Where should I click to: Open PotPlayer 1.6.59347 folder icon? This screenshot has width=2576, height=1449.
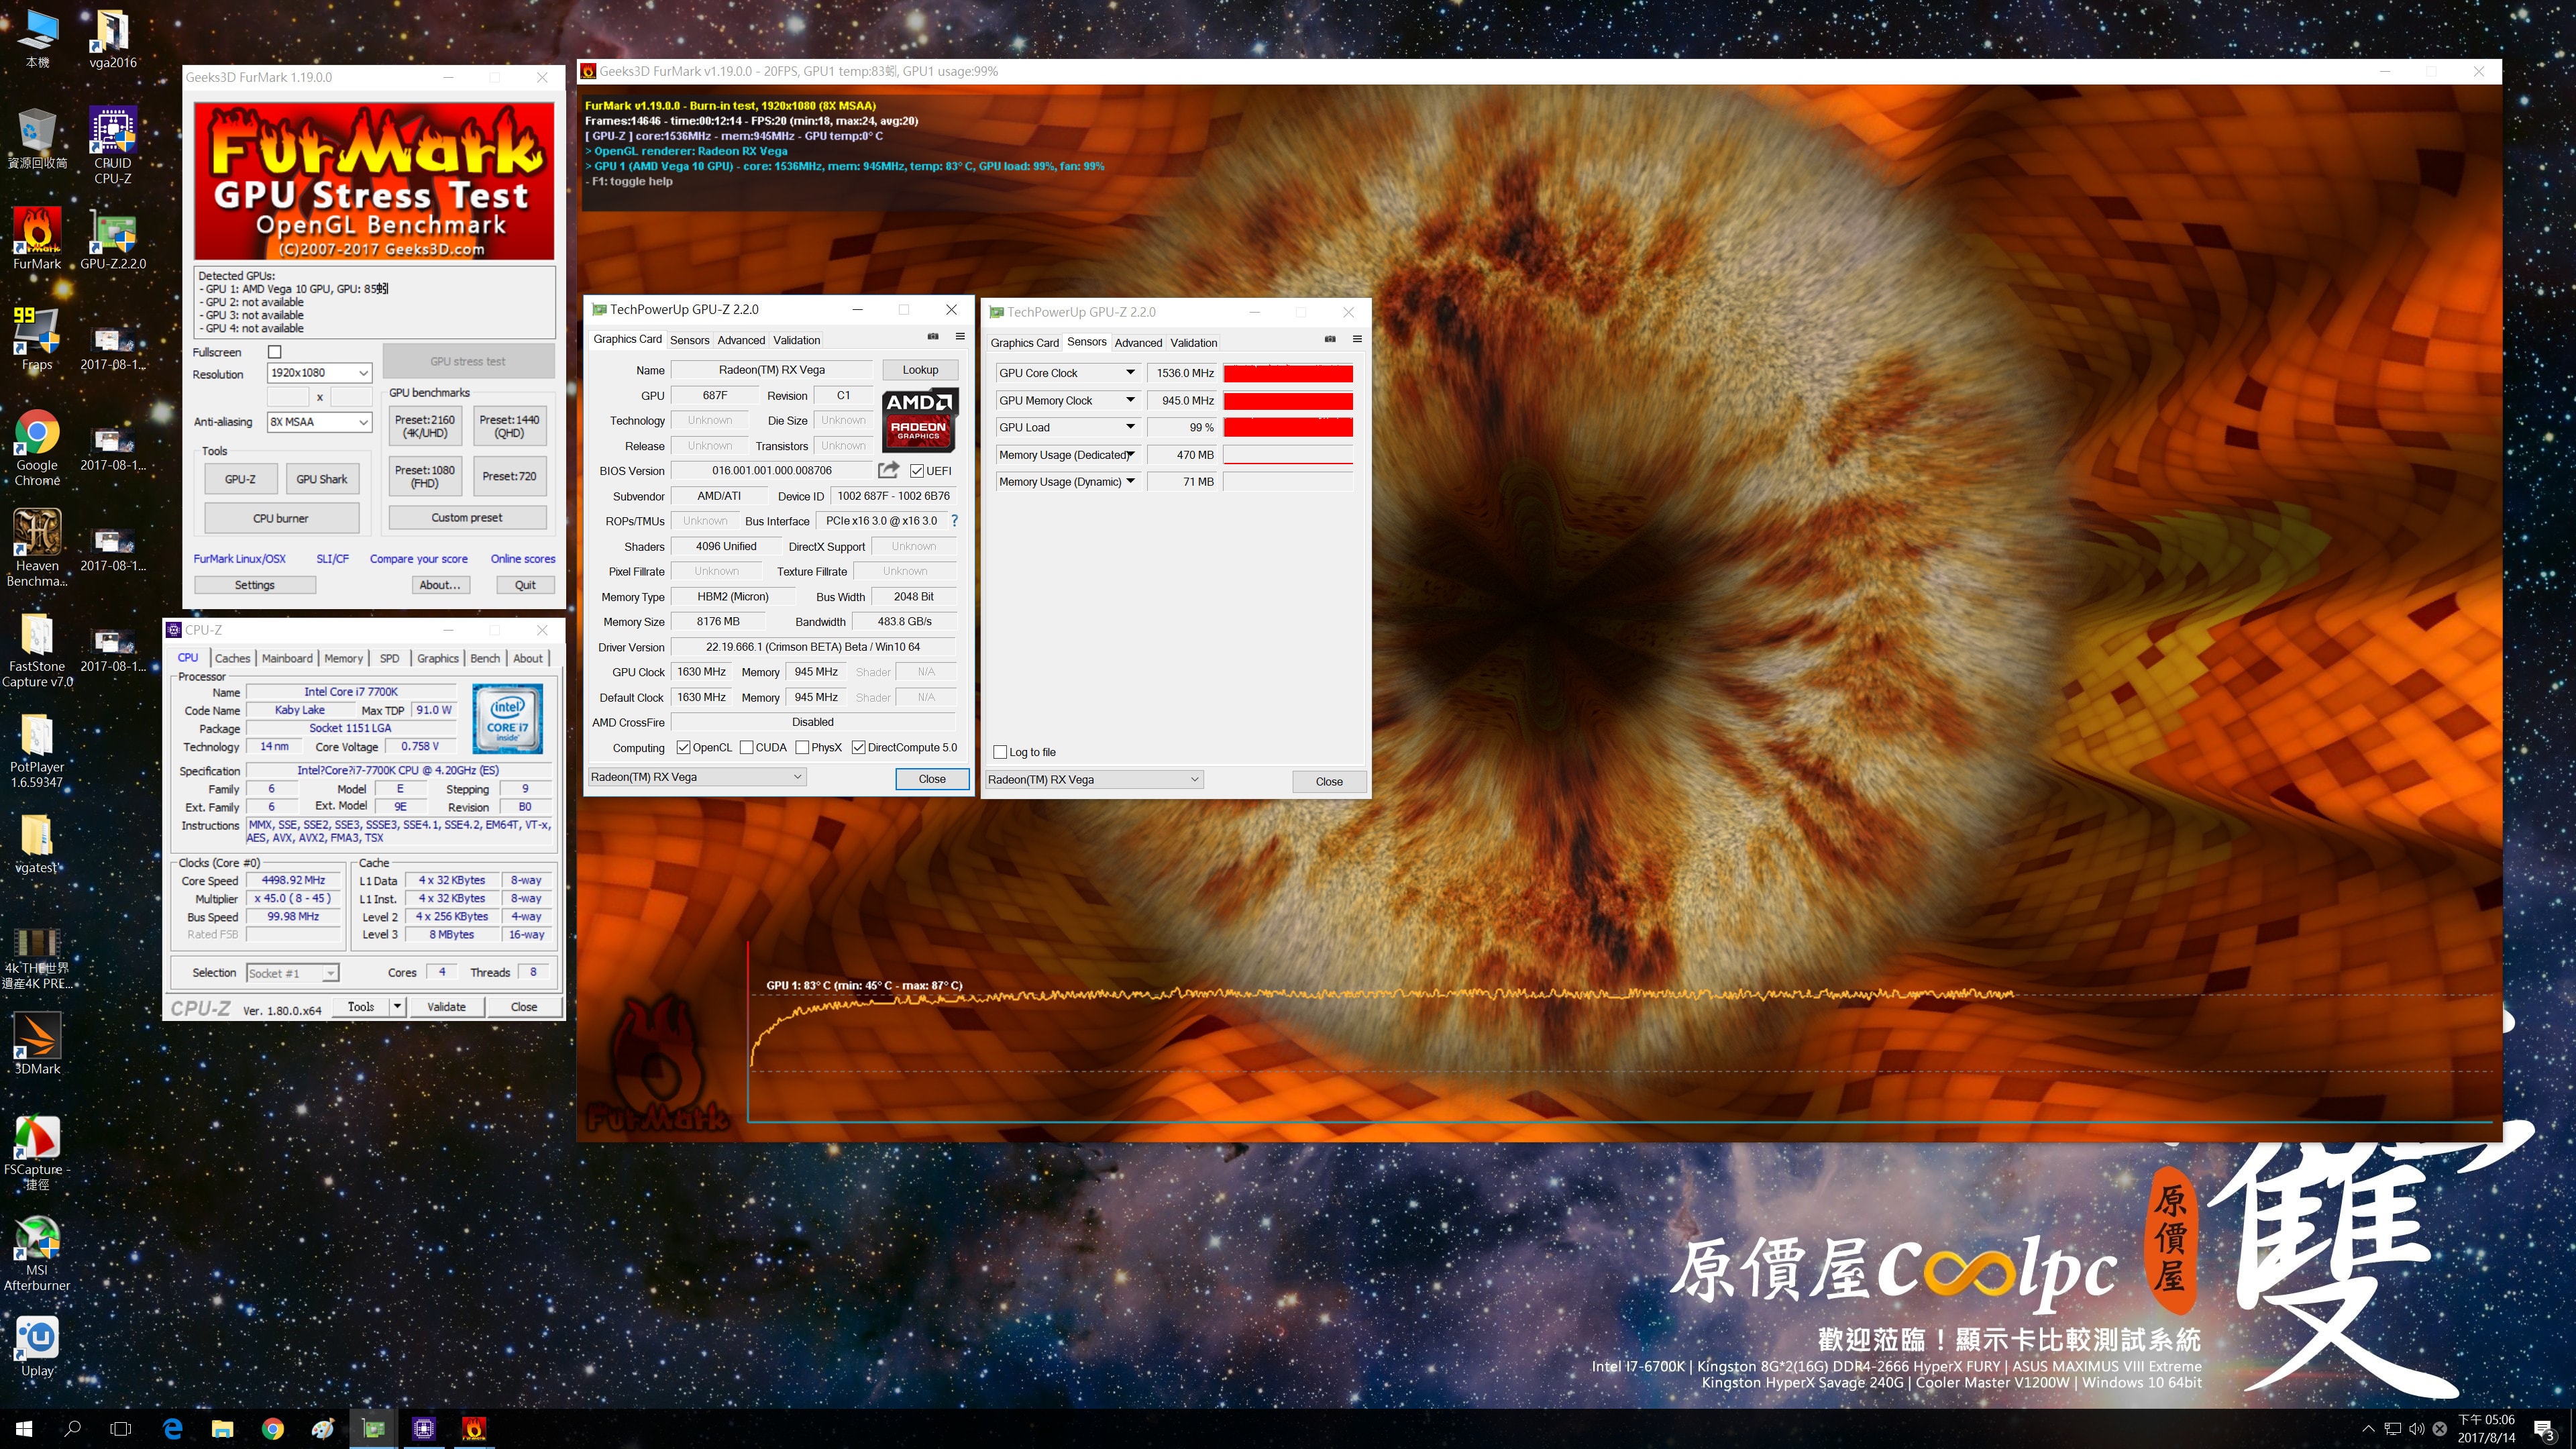[37, 749]
